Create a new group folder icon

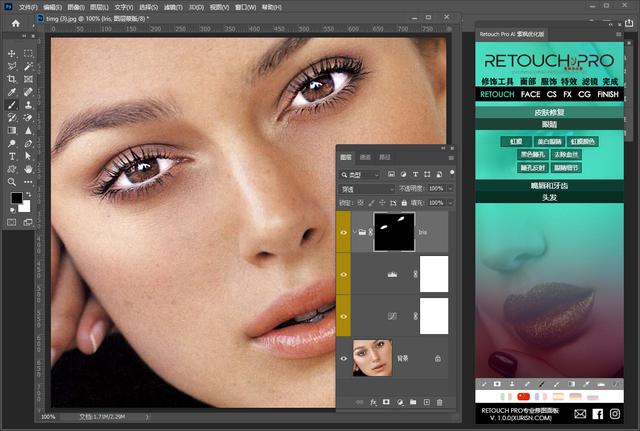413,402
